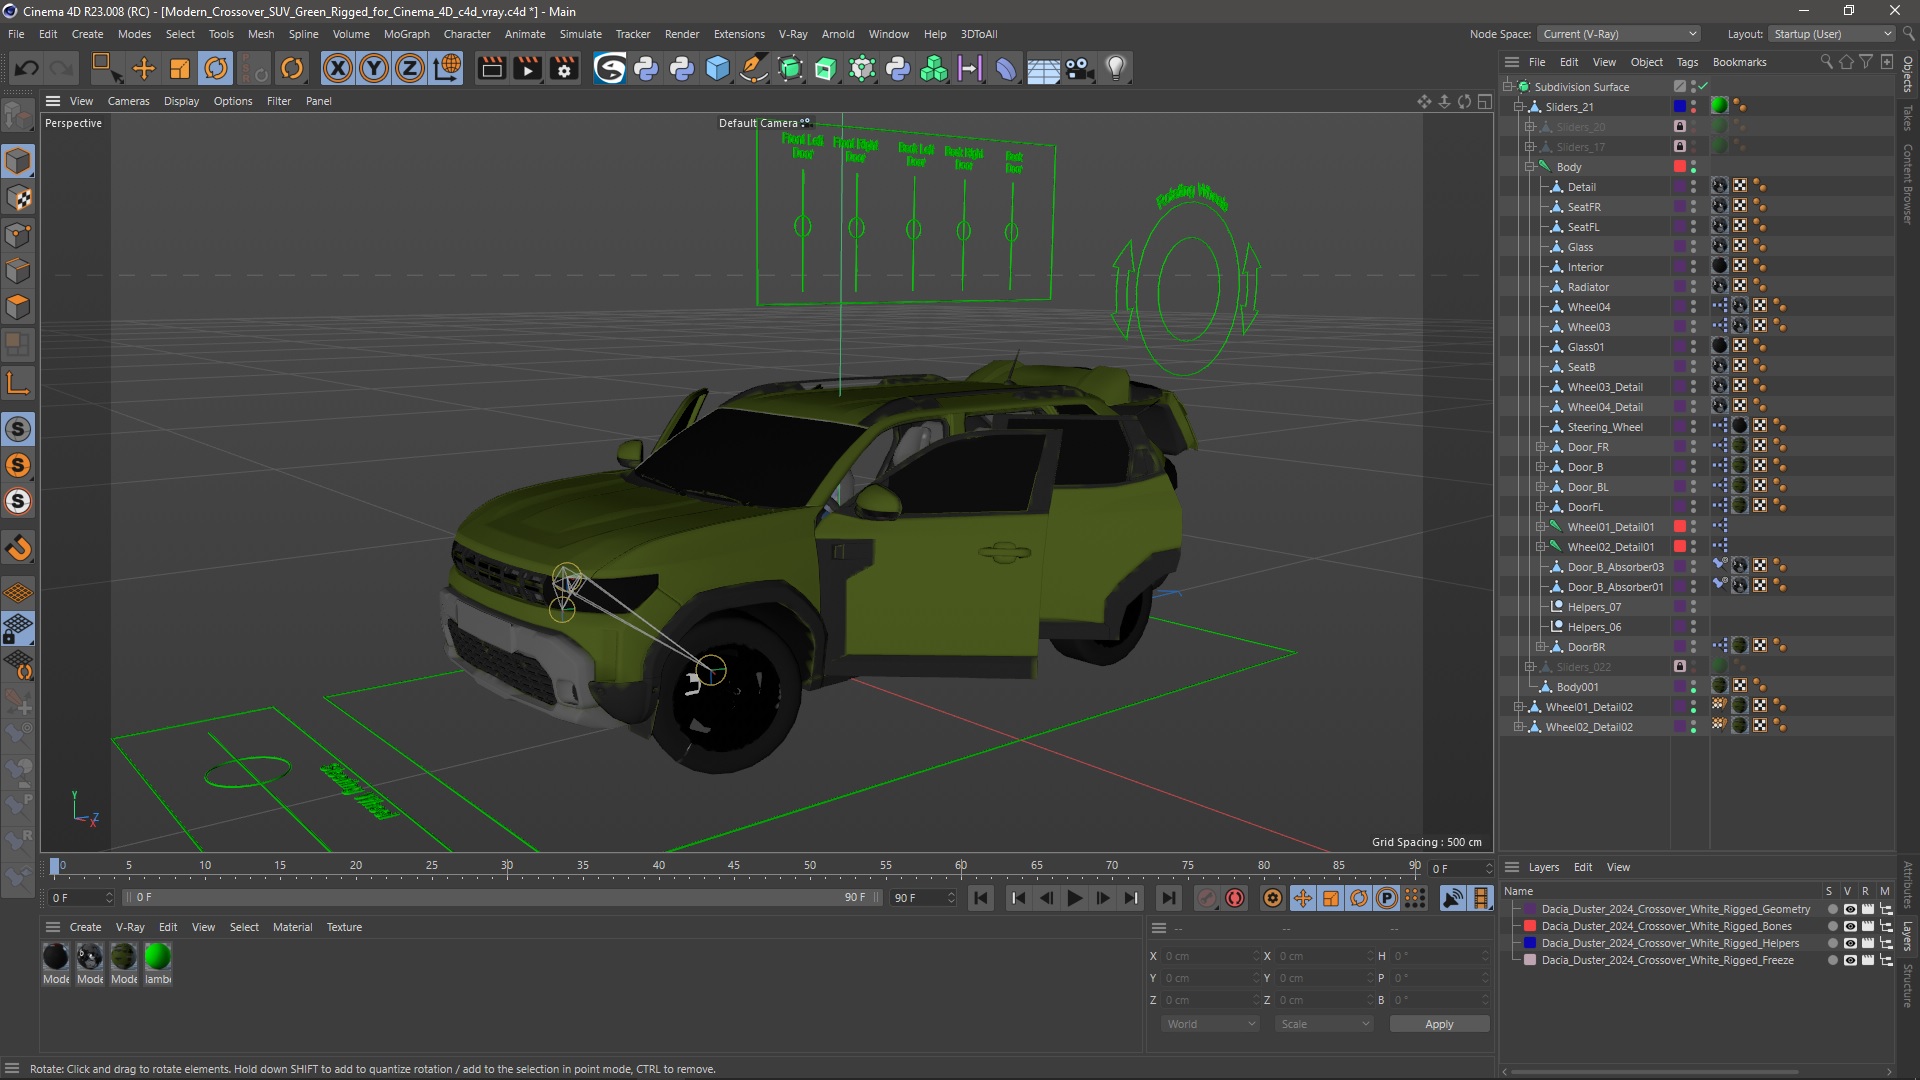The height and width of the screenshot is (1080, 1920).
Task: Open the World coordinate dropdown
Action: (x=1211, y=1024)
